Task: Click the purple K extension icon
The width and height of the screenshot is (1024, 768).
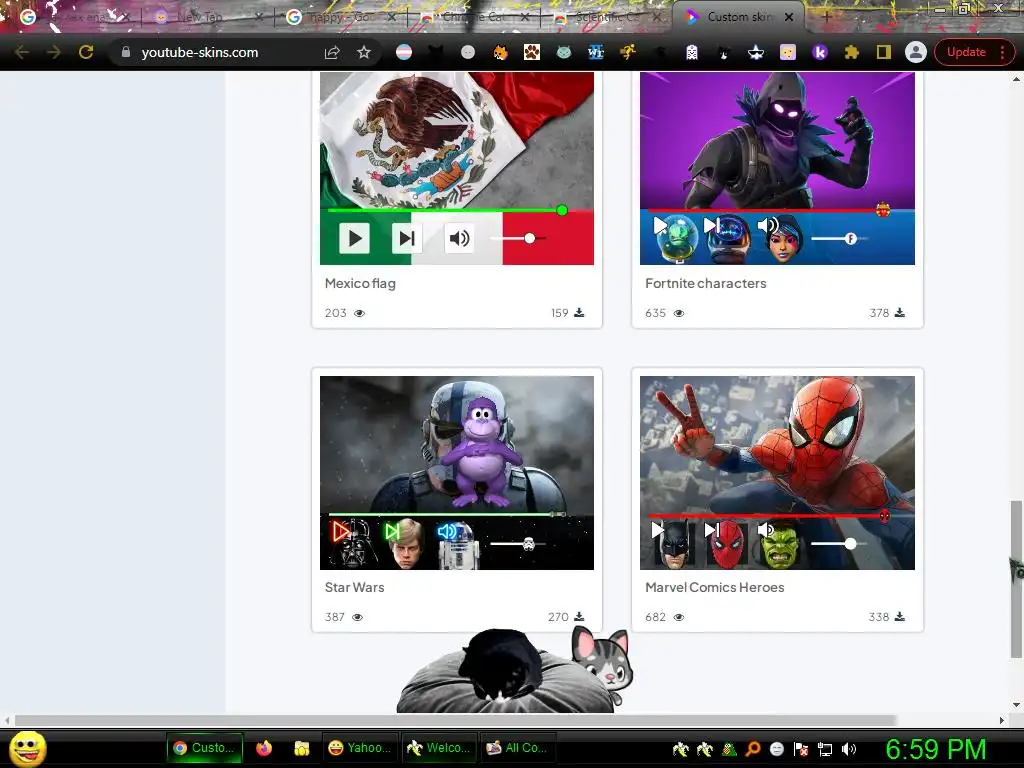Action: (820, 52)
